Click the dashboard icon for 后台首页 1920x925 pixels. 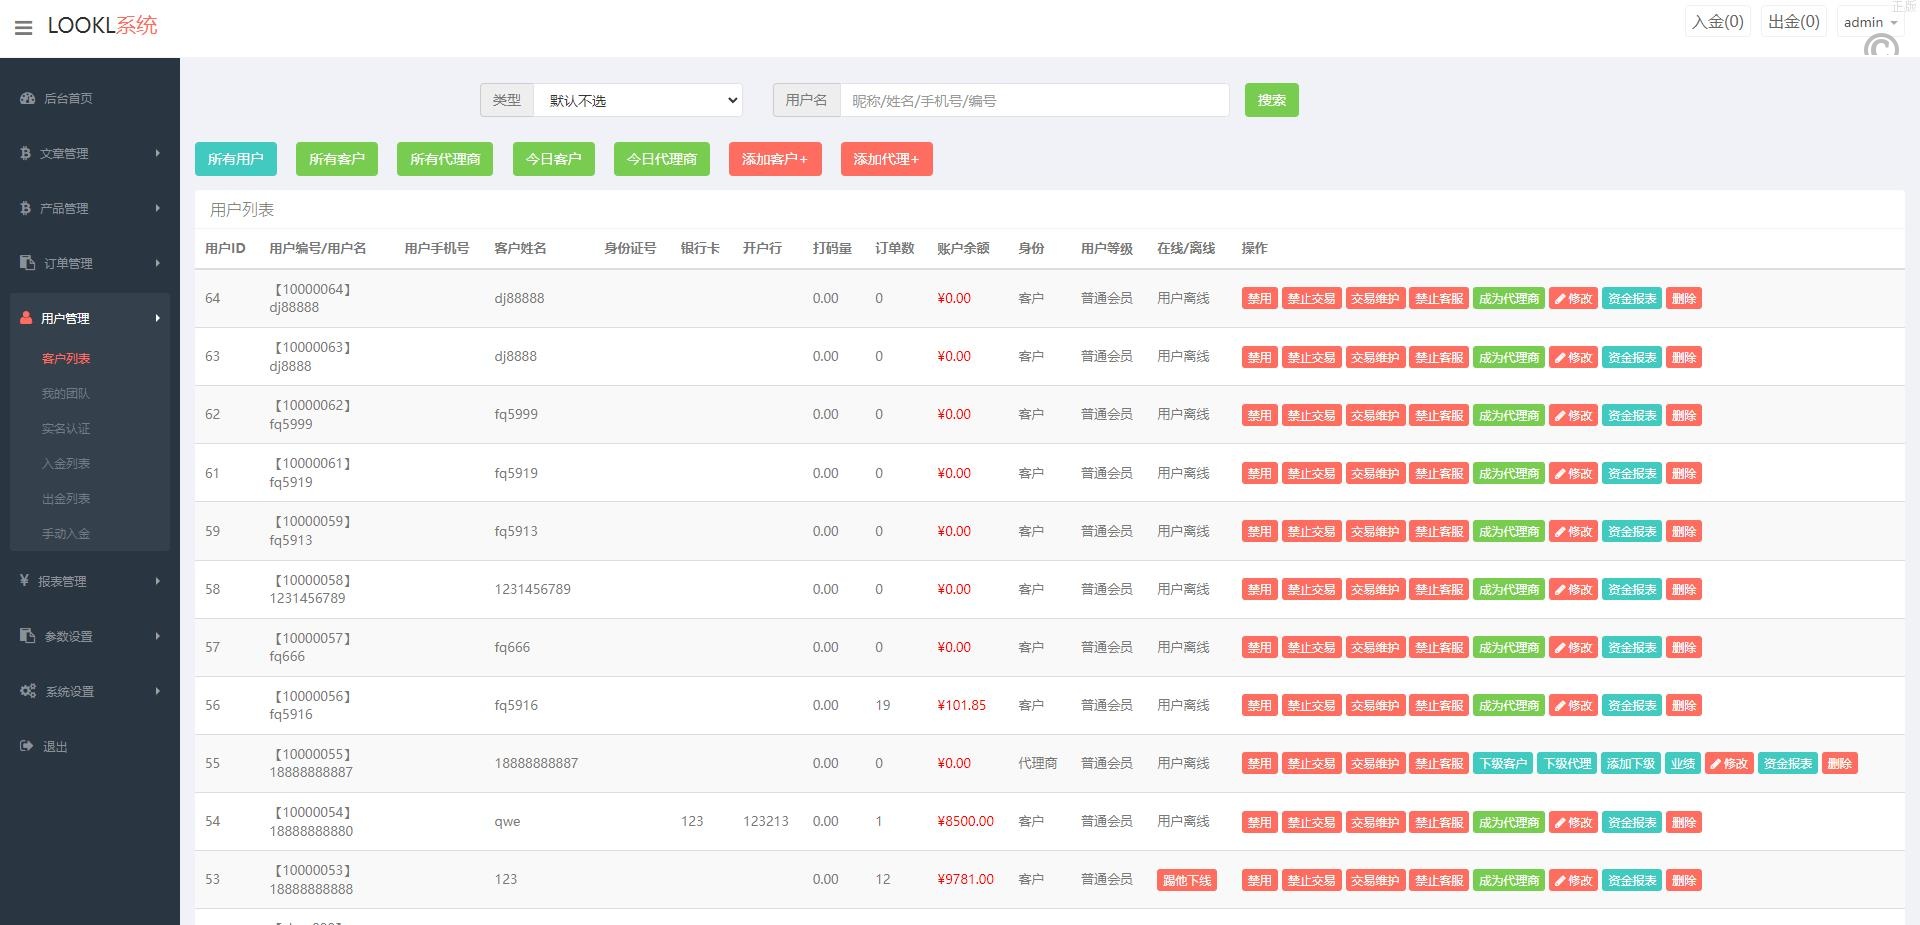(x=28, y=98)
